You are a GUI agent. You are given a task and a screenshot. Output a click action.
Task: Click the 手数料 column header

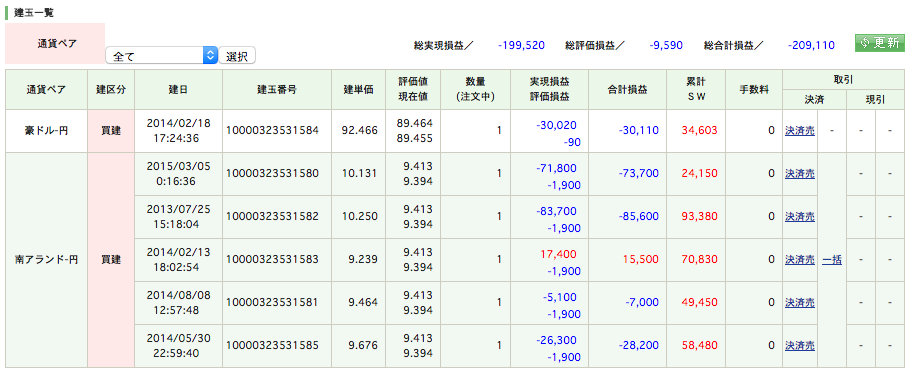coord(754,89)
